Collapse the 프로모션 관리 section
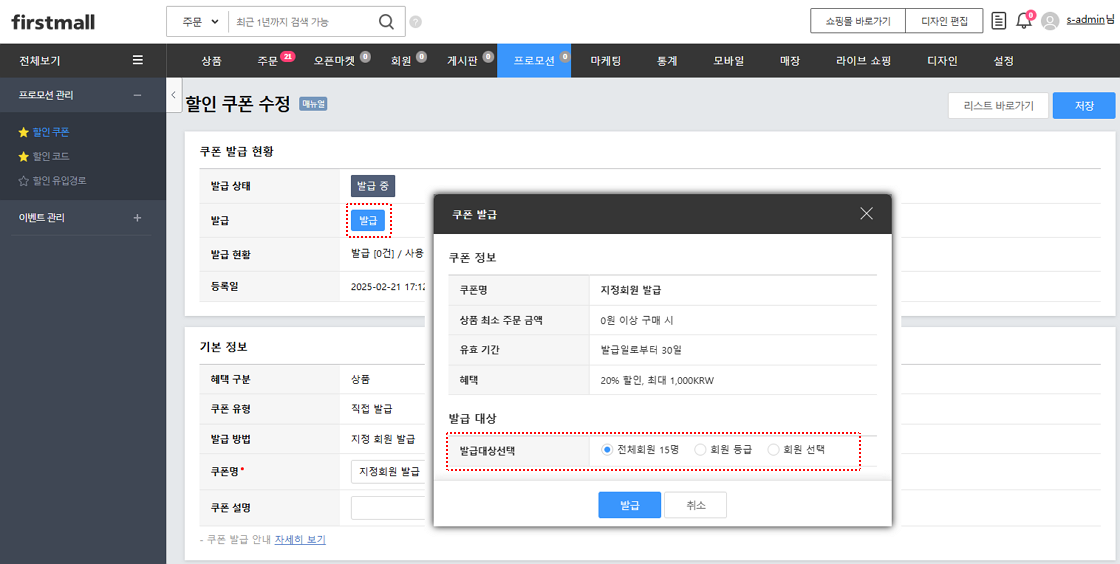 (x=137, y=95)
